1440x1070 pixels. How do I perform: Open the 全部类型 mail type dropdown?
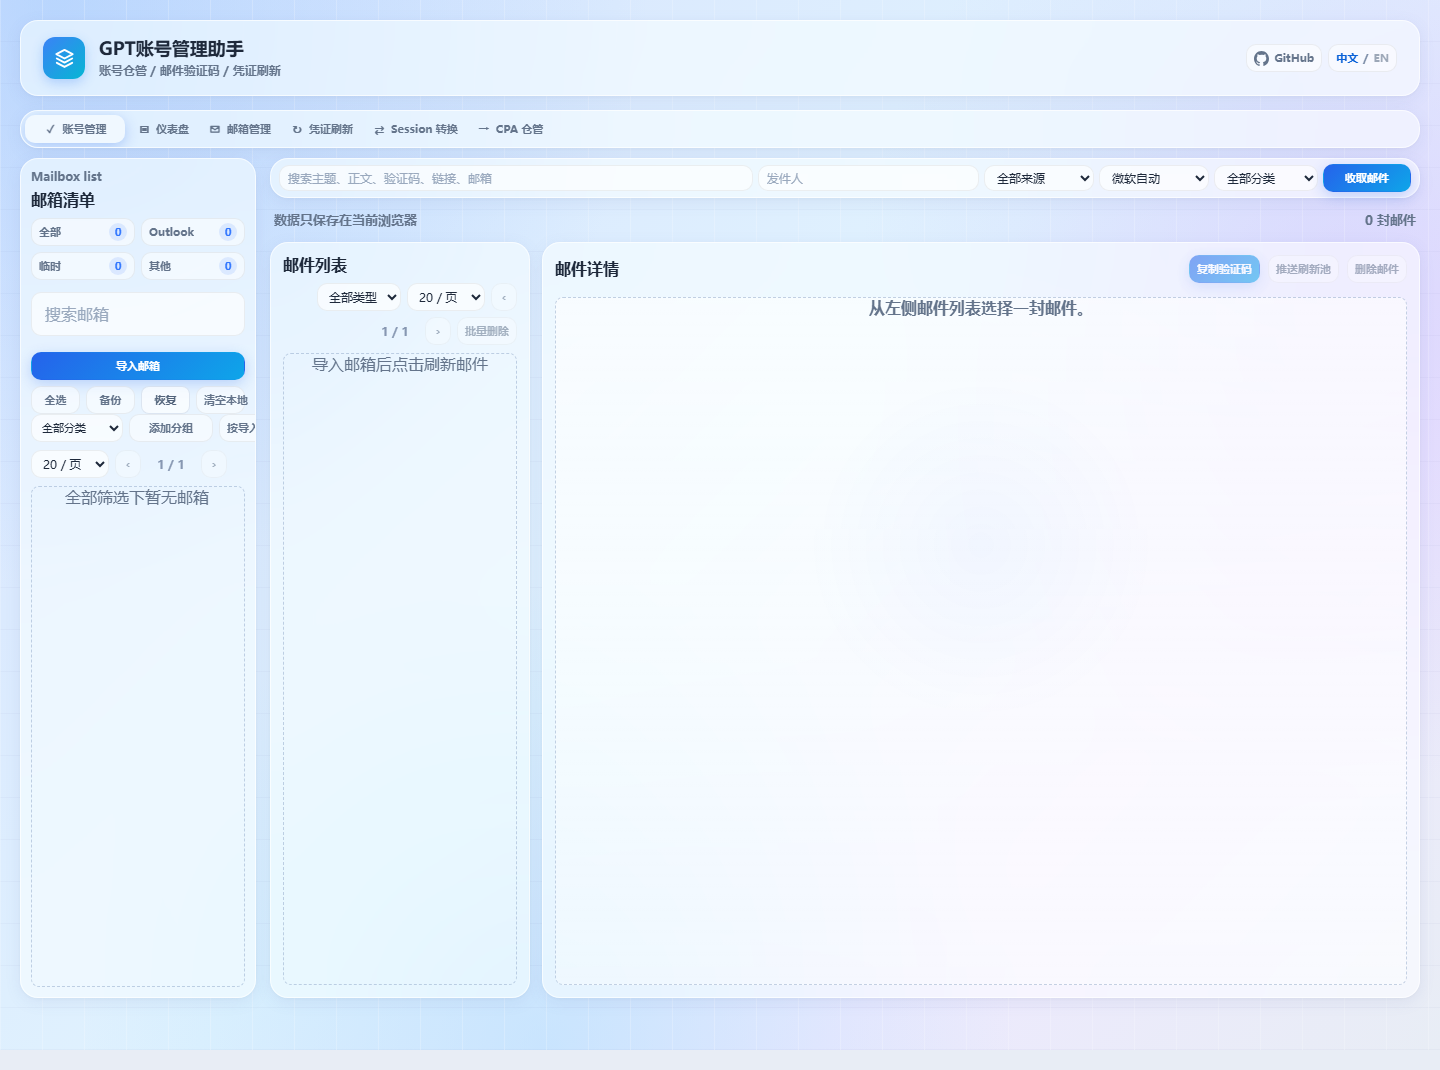360,297
